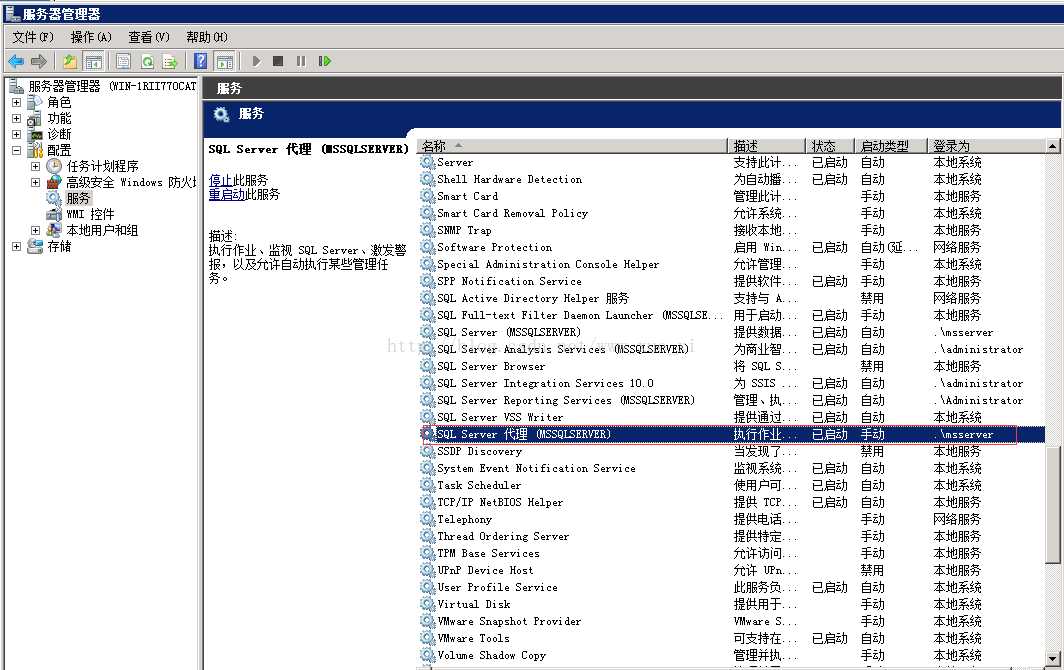Expand the 角色 tree node
Viewport: 1064px width, 670px height.
tap(16, 103)
